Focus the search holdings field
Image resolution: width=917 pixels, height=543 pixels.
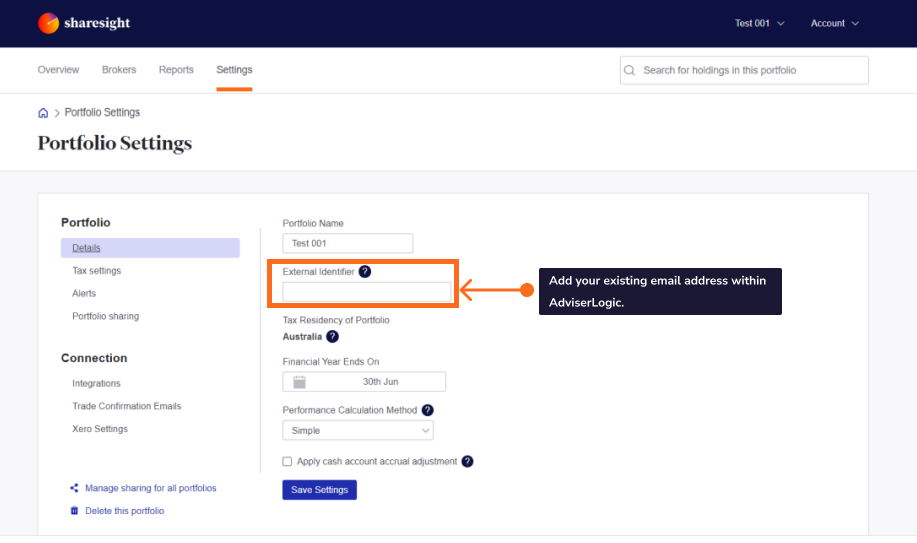tap(744, 70)
